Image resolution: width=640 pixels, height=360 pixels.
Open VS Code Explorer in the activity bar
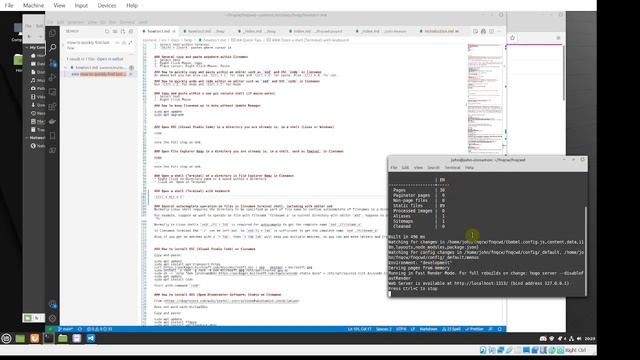pos(52,33)
